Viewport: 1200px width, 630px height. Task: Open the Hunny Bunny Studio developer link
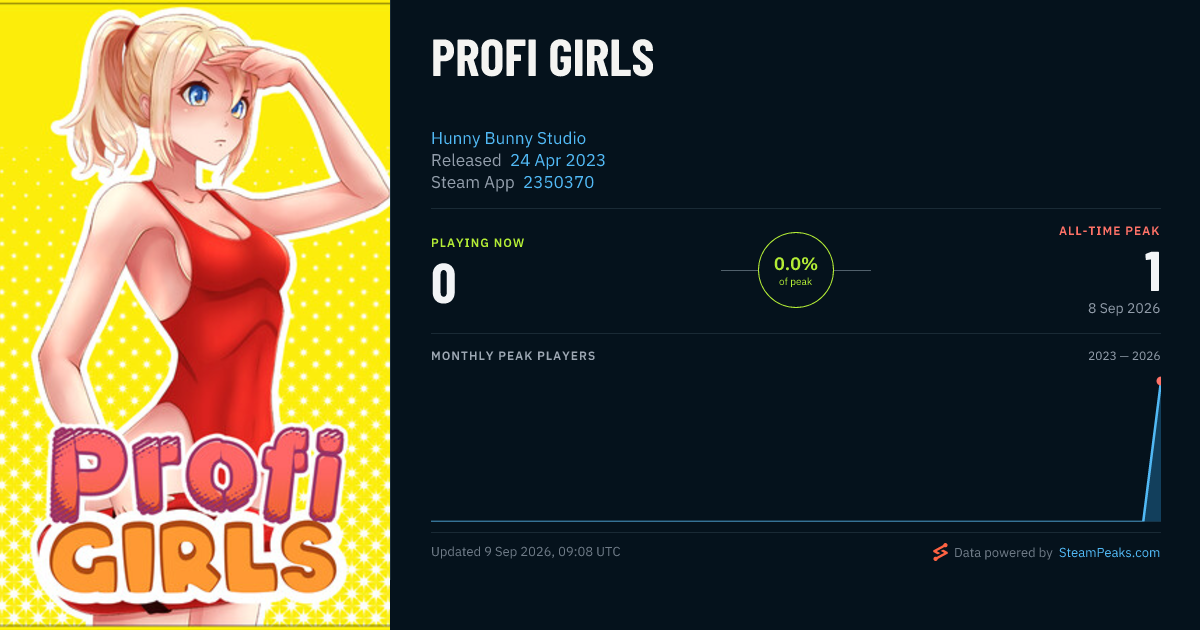508,138
